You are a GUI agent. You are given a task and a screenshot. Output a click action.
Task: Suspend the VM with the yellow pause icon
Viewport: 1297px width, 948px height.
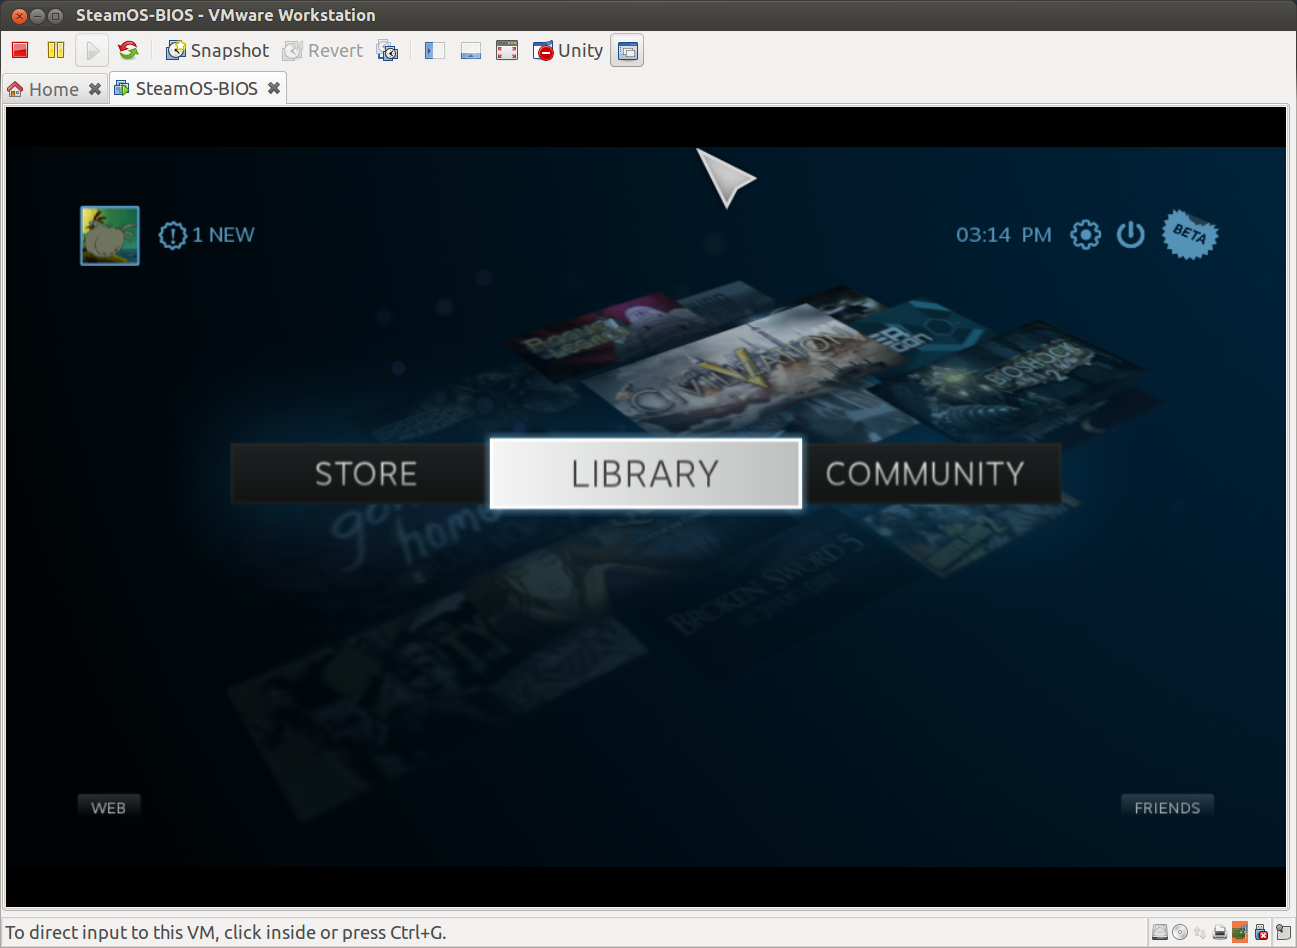click(x=56, y=50)
